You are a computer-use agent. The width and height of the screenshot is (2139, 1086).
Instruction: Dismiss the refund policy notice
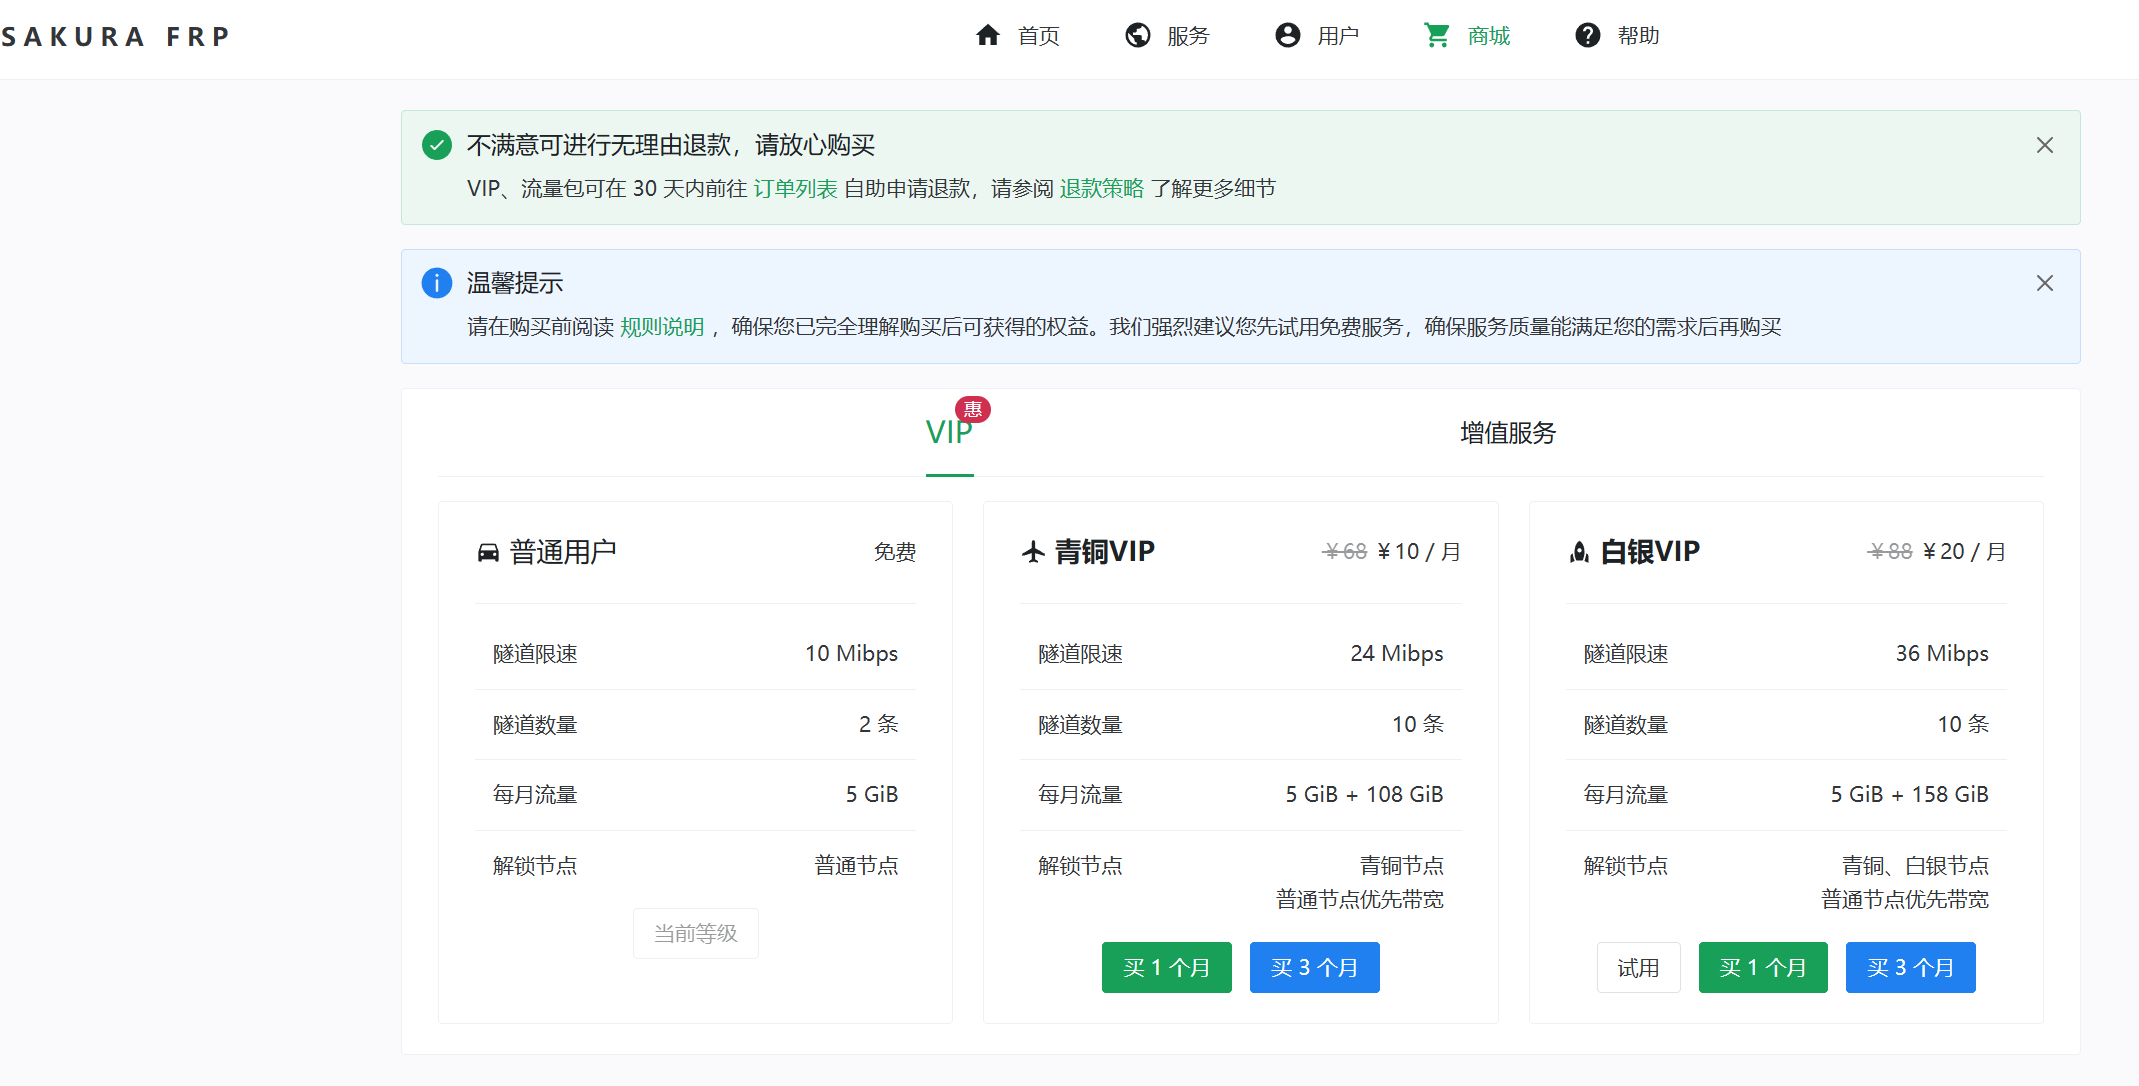tap(2044, 145)
